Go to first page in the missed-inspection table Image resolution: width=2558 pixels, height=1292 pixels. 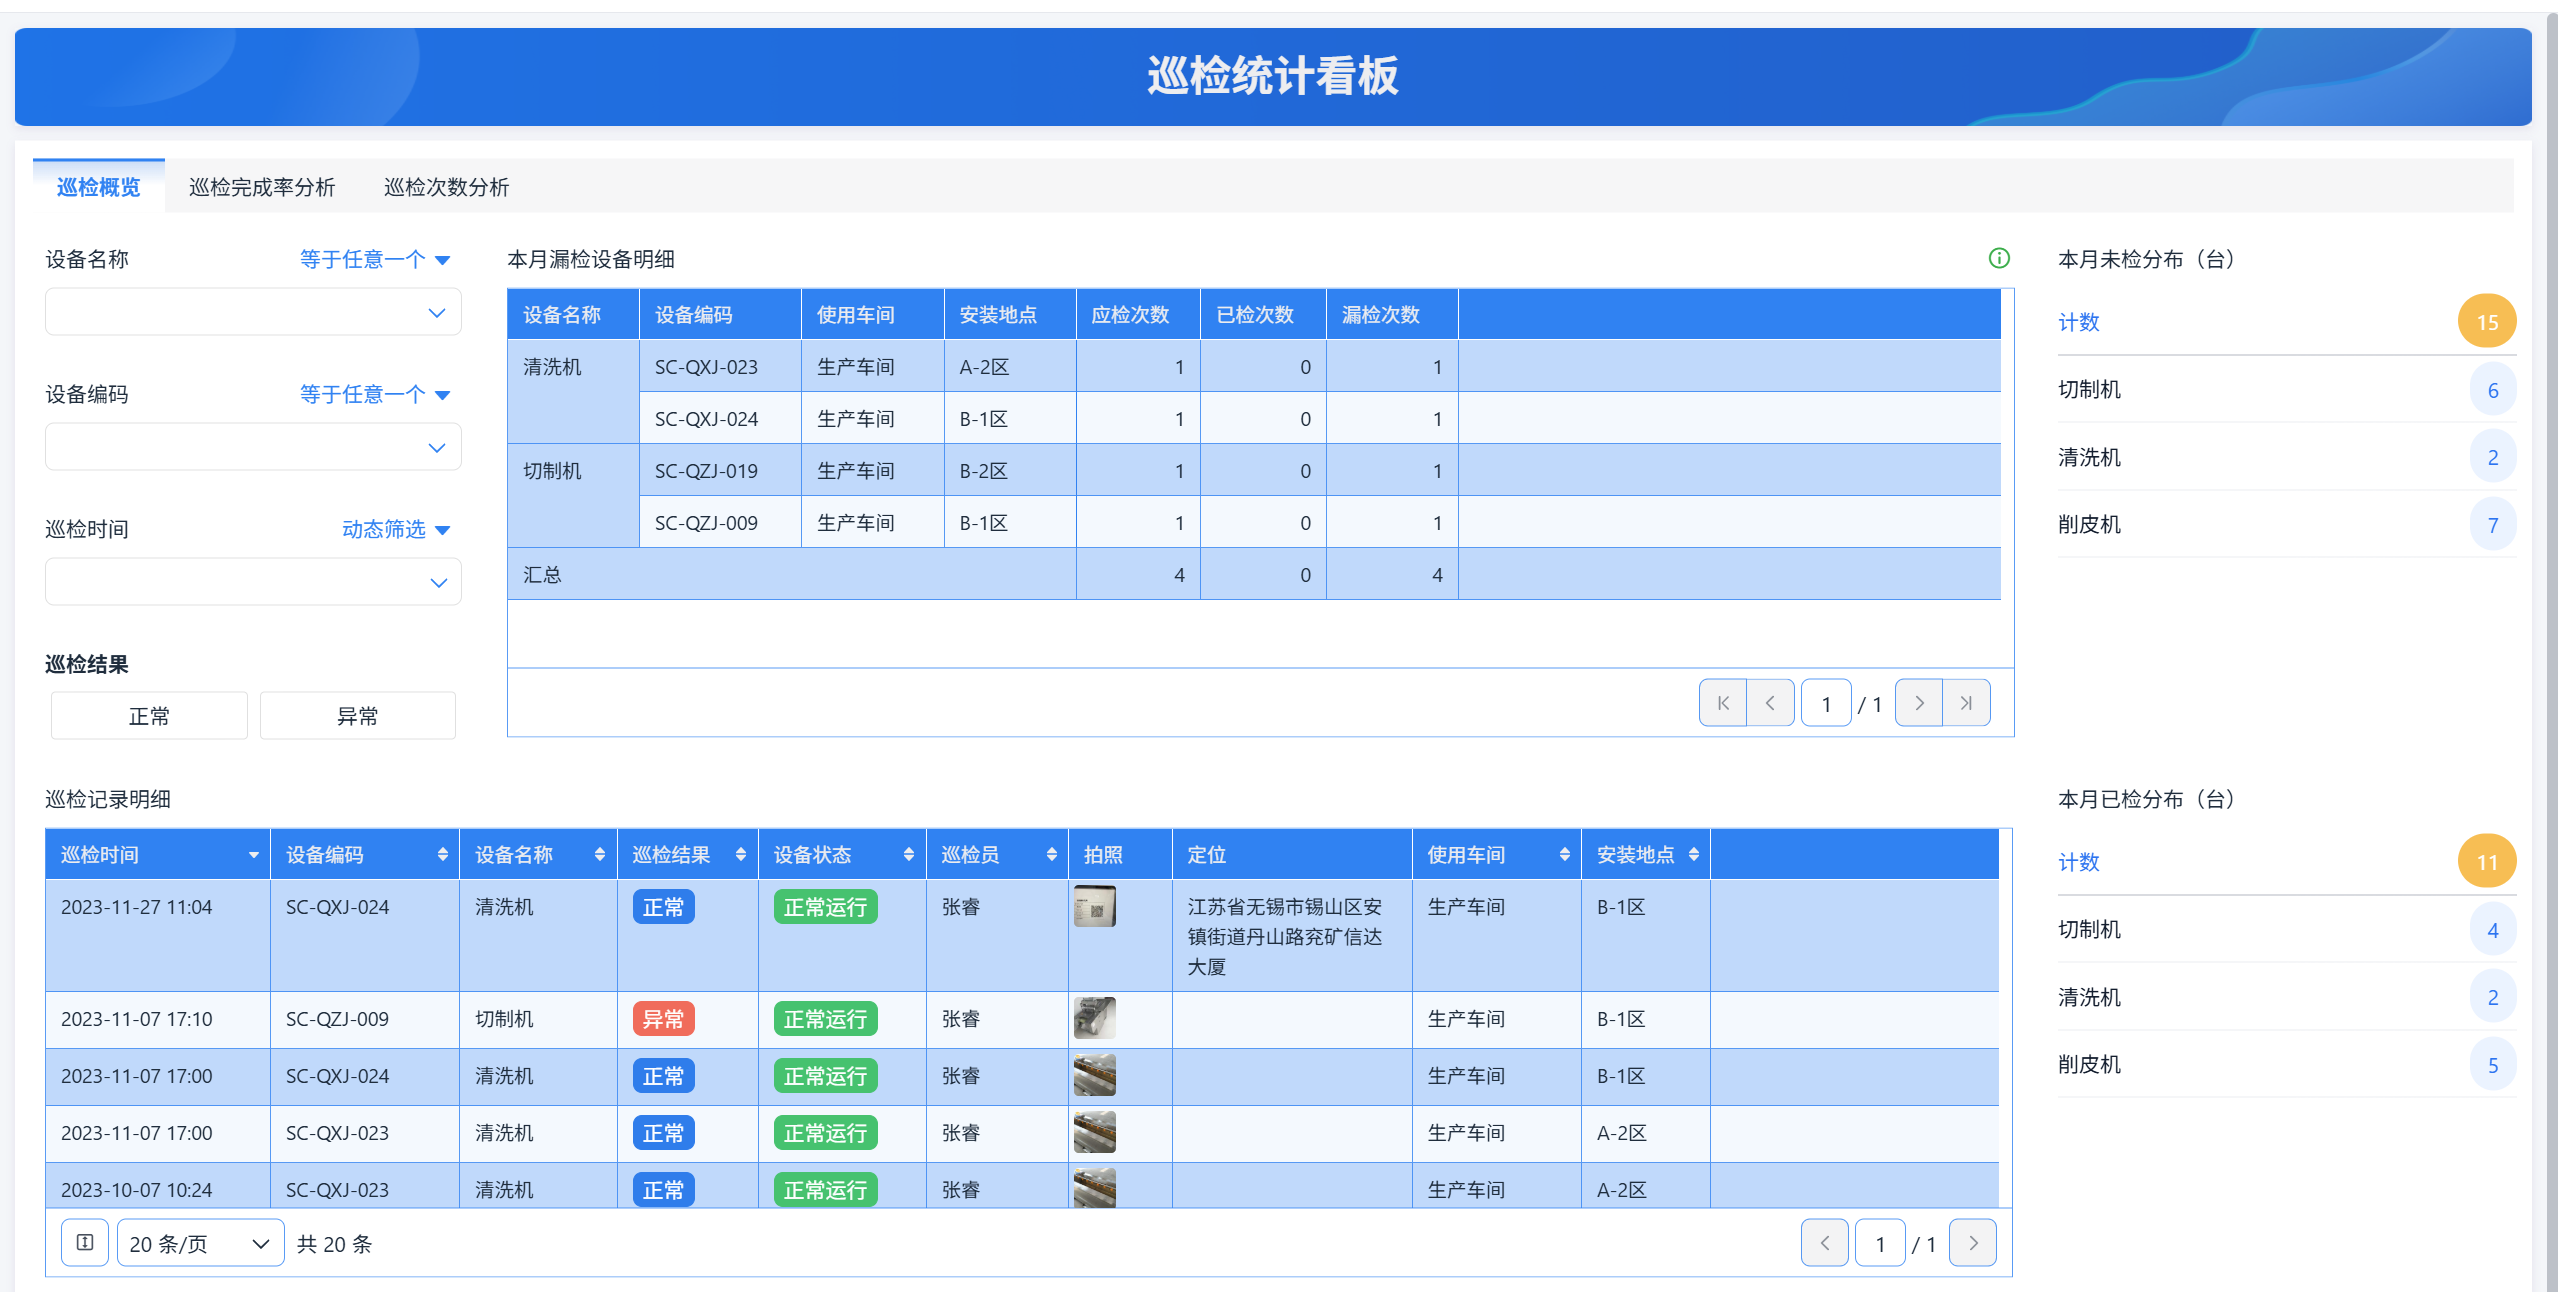1722,703
